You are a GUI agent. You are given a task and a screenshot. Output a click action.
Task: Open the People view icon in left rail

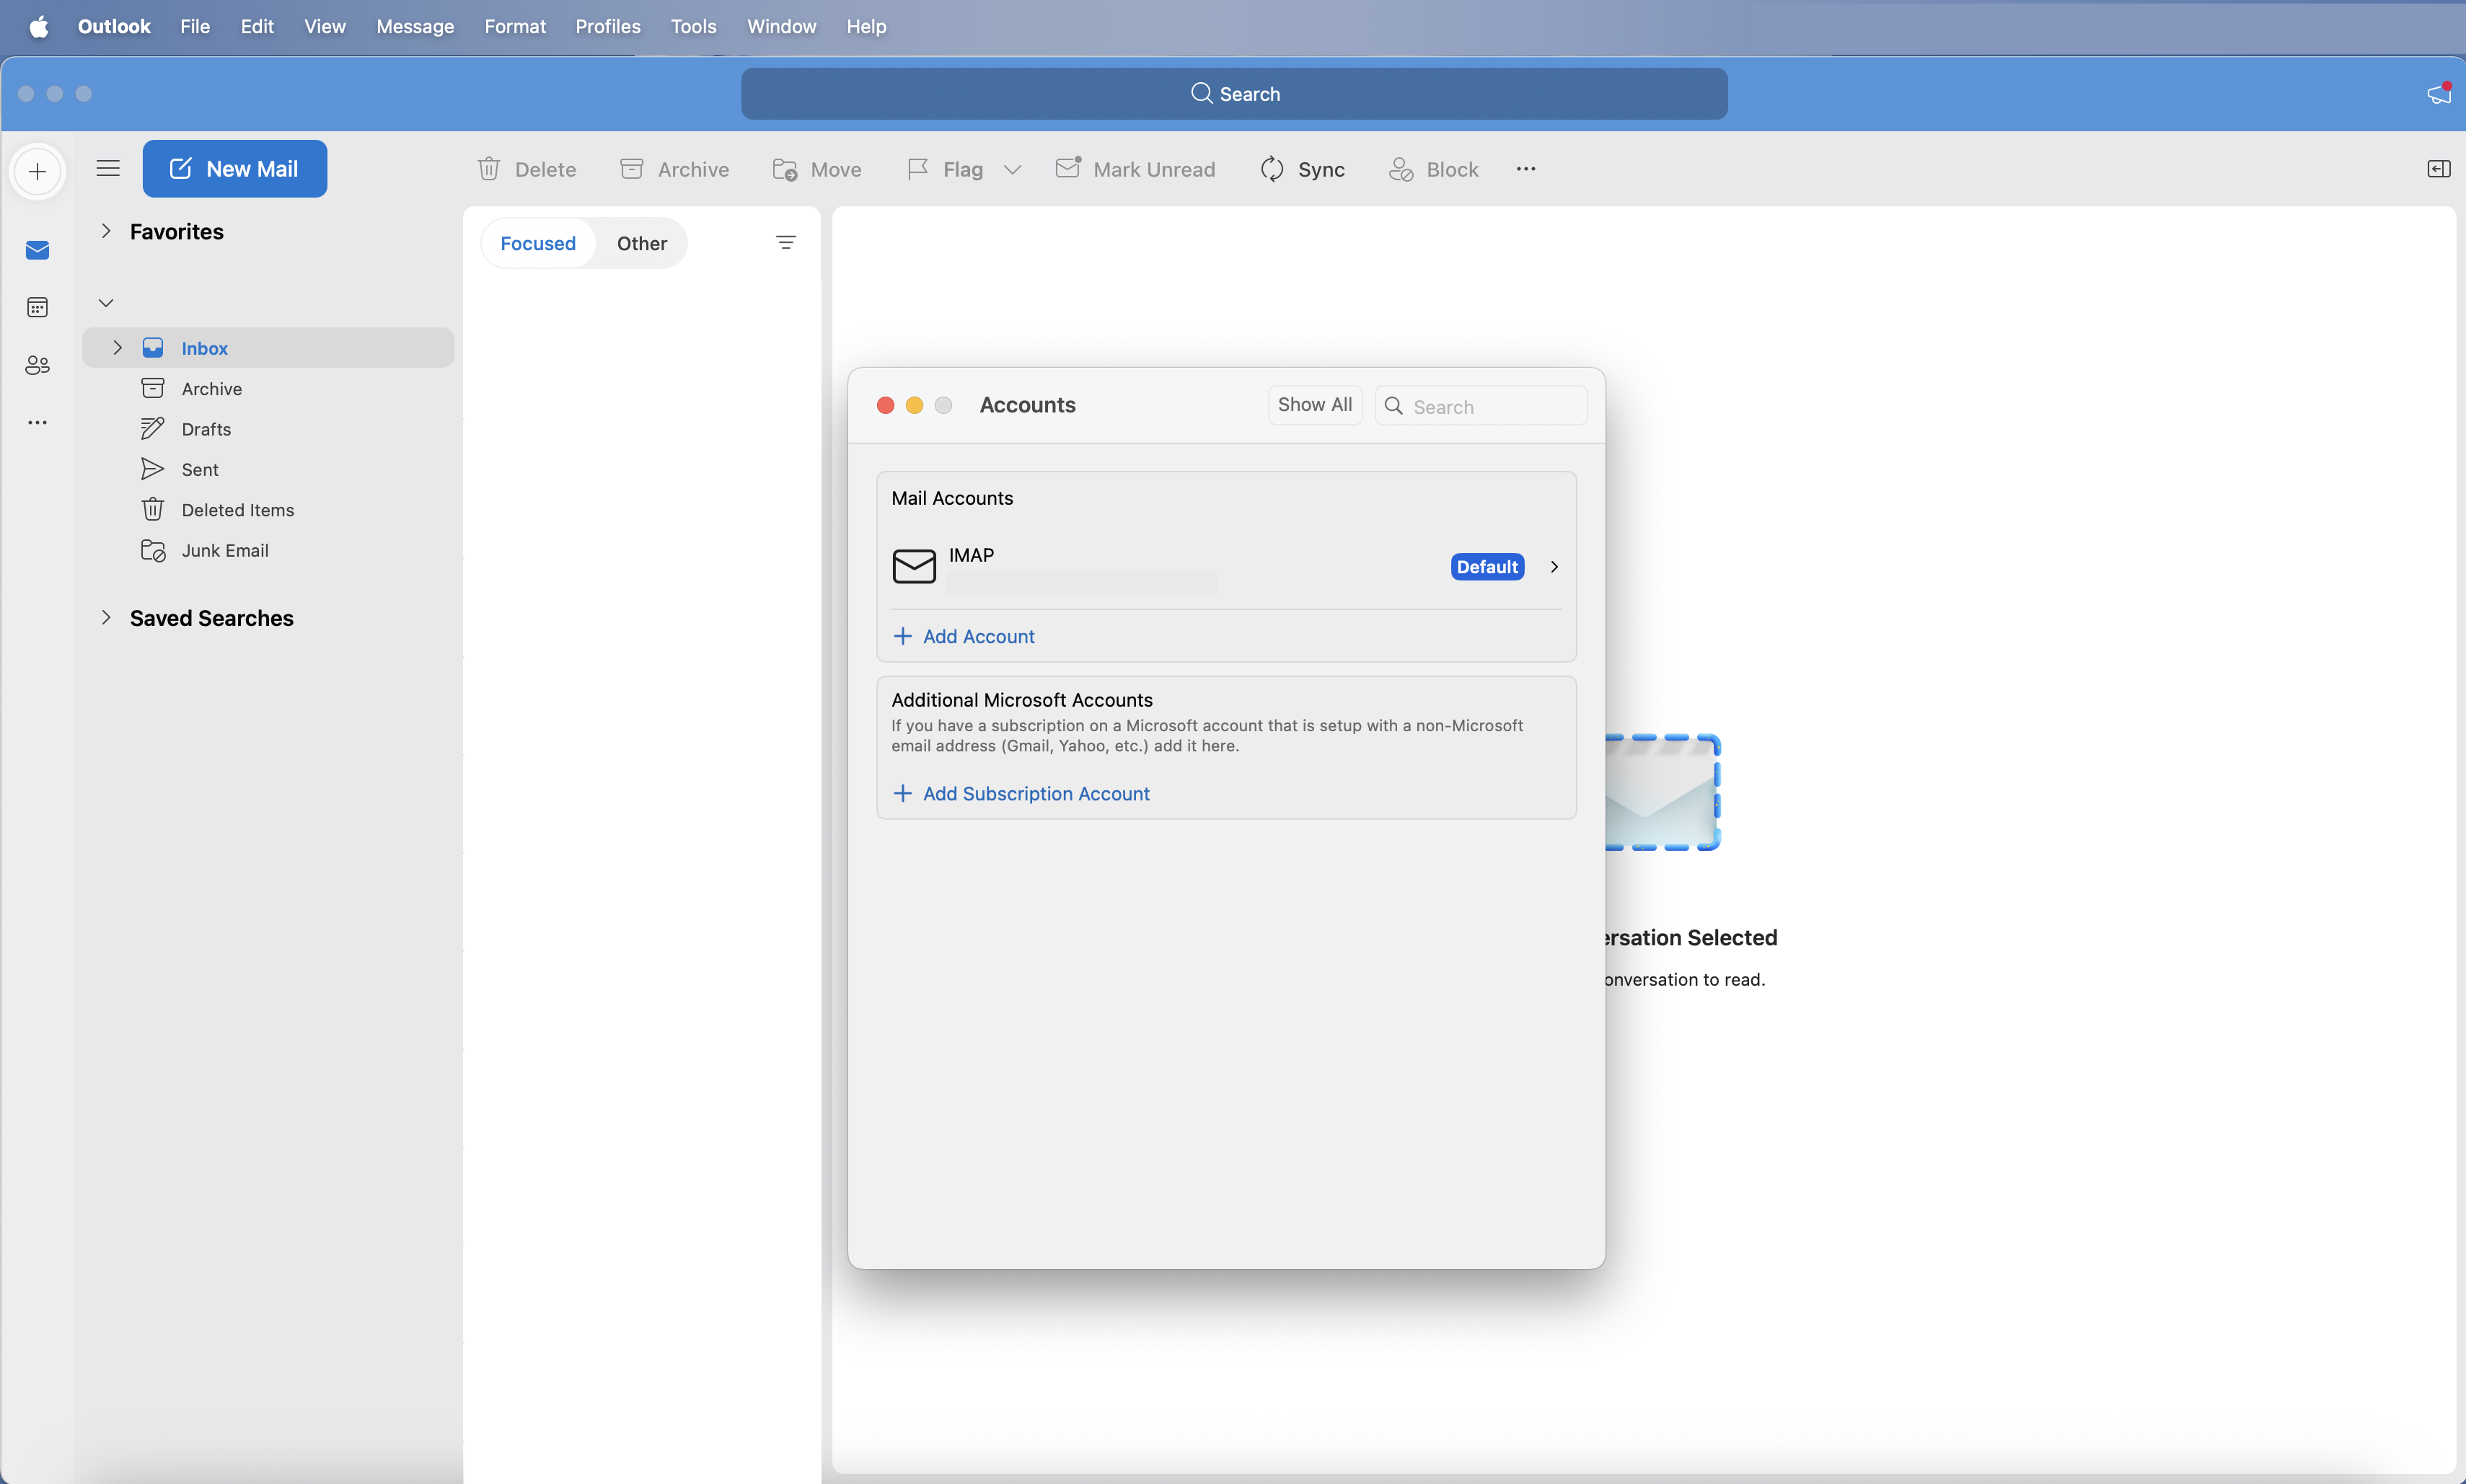(x=38, y=365)
